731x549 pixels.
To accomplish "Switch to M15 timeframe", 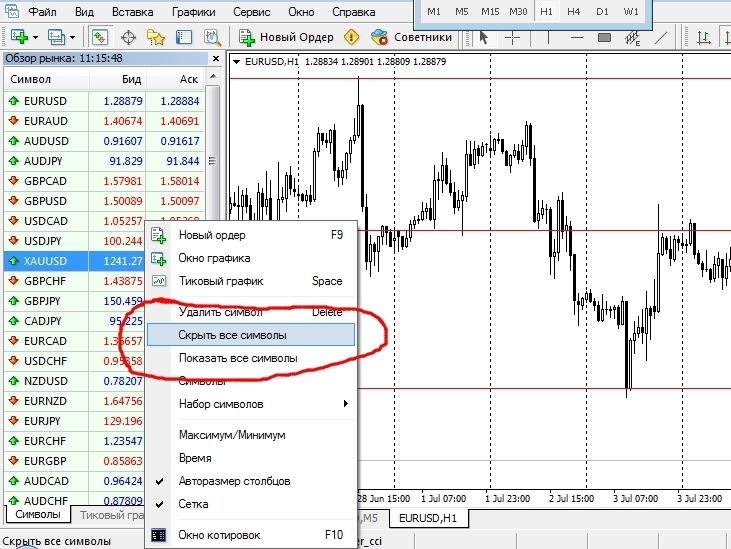I will pos(490,12).
